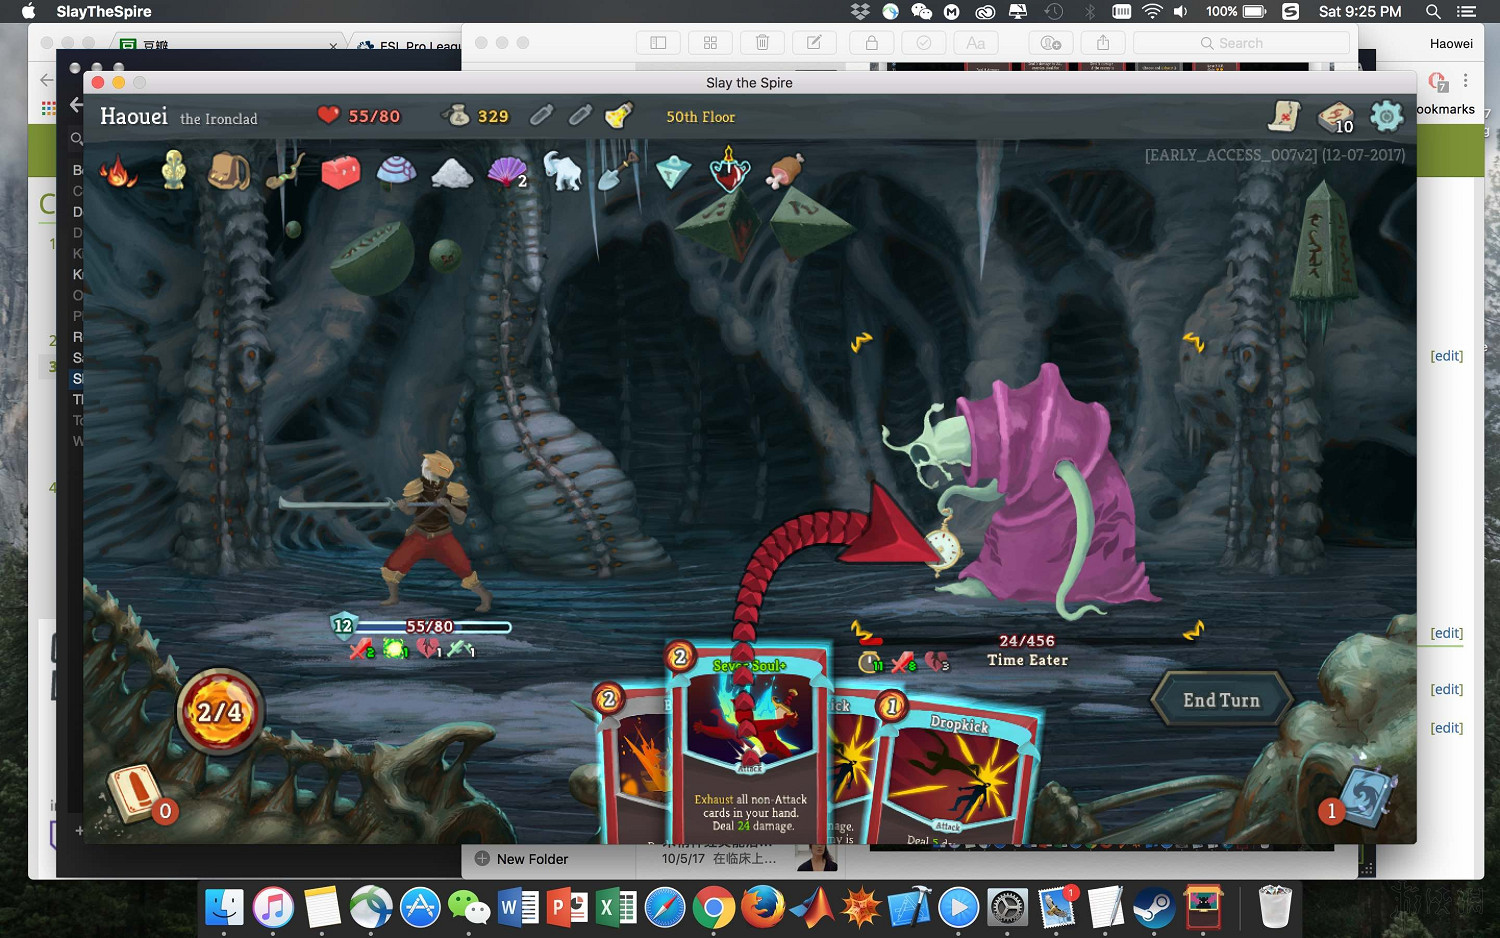
Task: Click the shovel relic
Action: click(617, 171)
